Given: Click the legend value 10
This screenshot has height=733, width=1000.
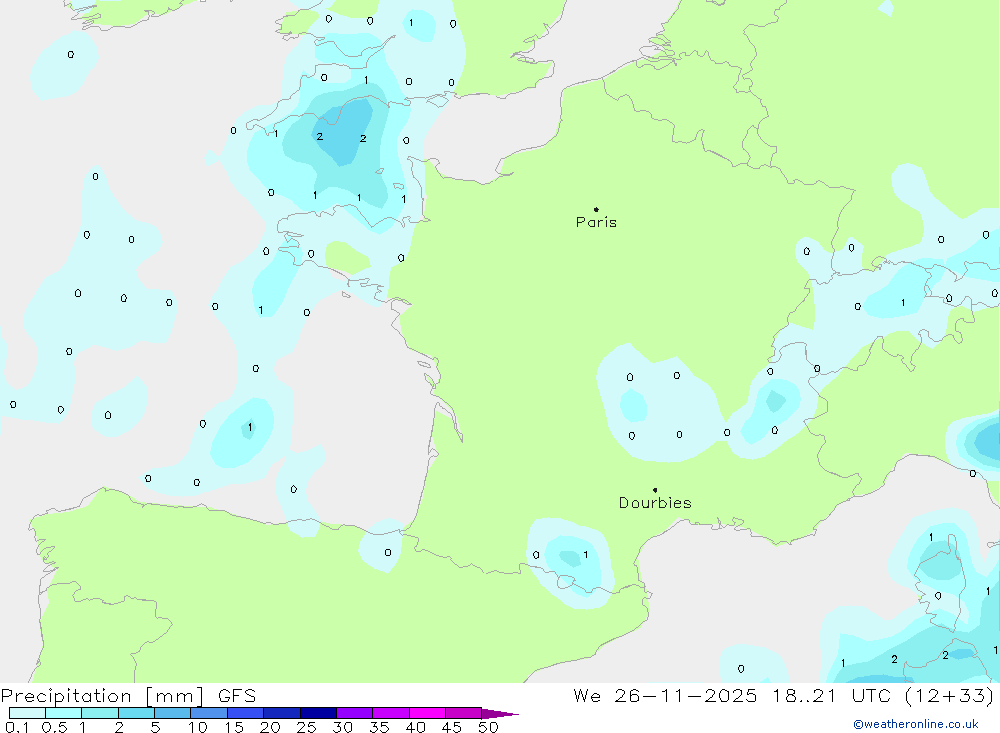Looking at the screenshot, I should (x=198, y=727).
